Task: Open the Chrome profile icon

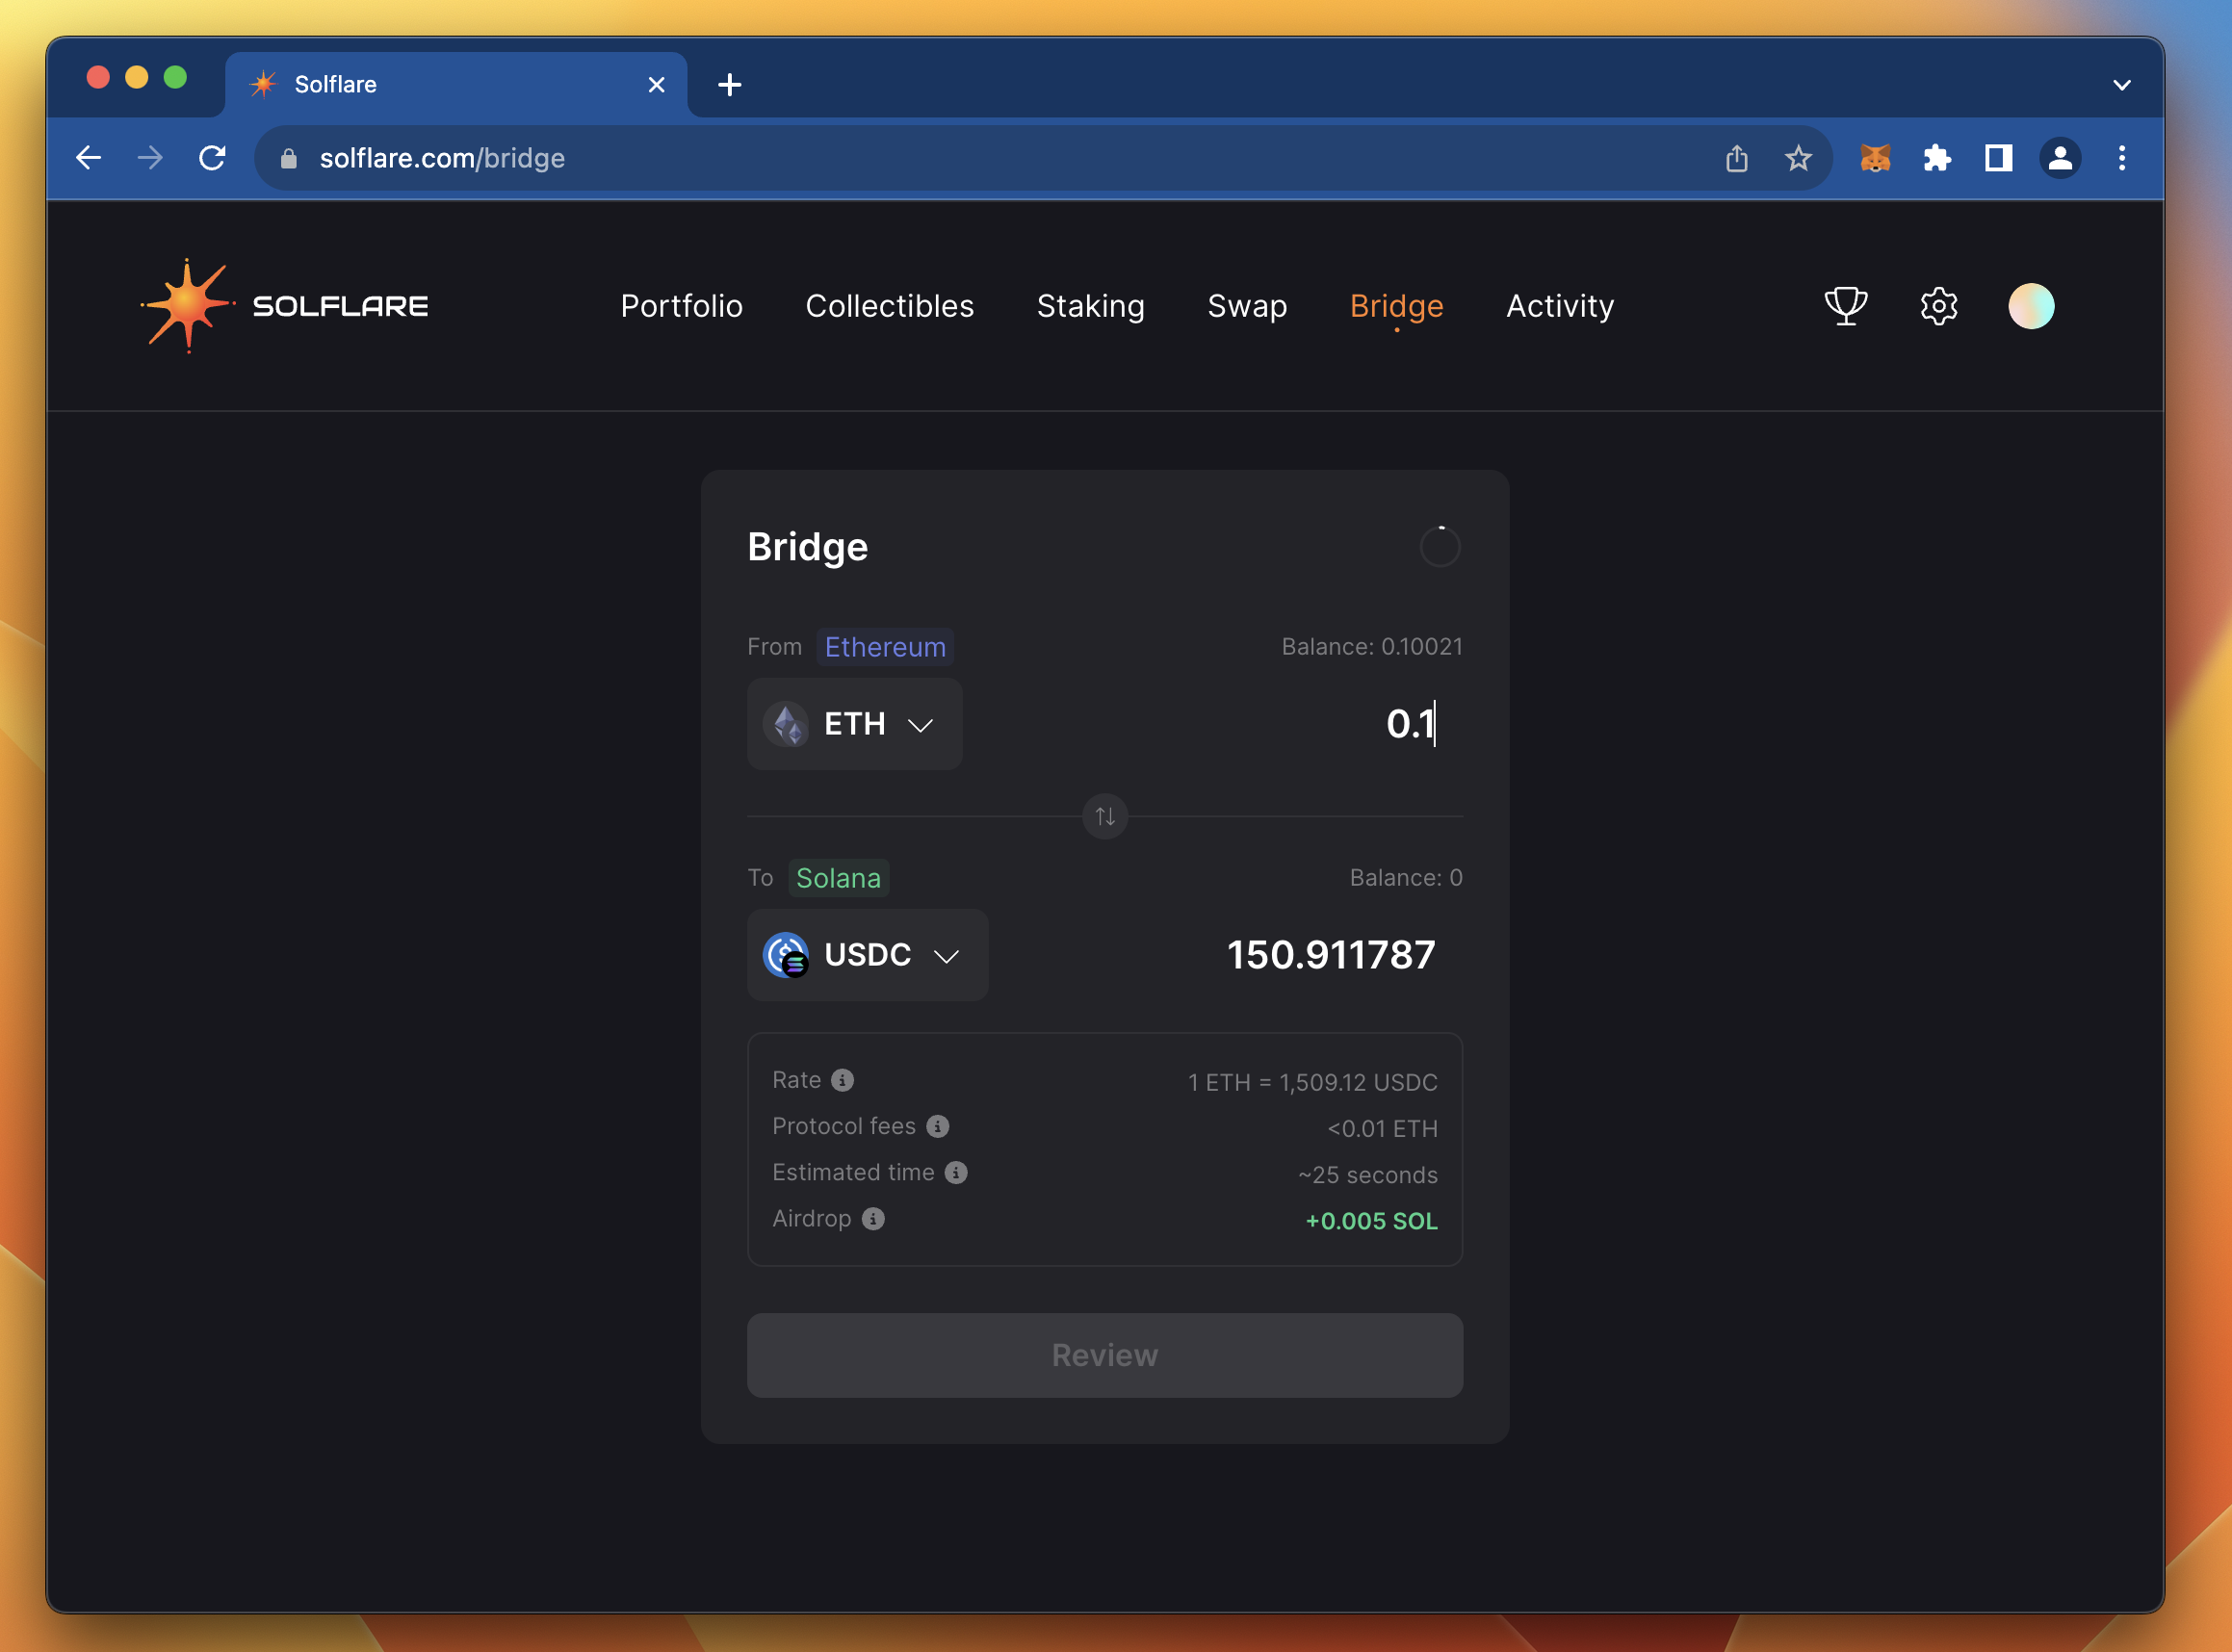Action: (x=2060, y=158)
